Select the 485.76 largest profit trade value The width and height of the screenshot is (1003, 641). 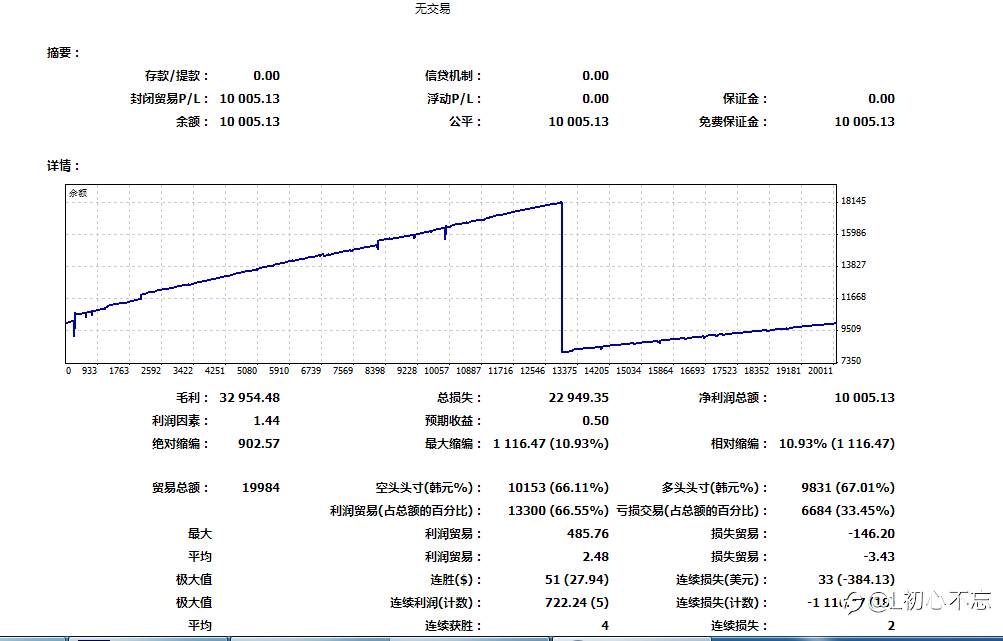click(588, 534)
